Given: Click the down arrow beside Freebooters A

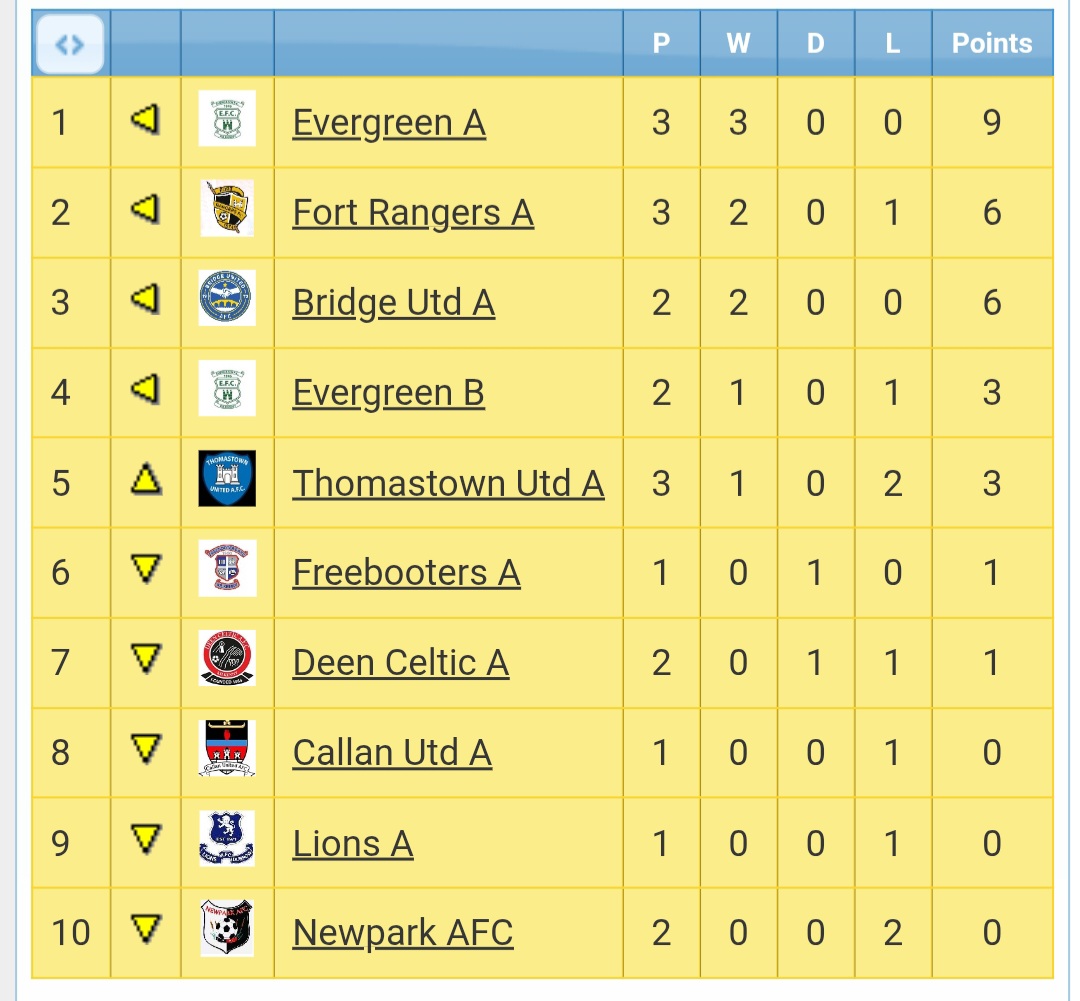Looking at the screenshot, I should click(146, 571).
